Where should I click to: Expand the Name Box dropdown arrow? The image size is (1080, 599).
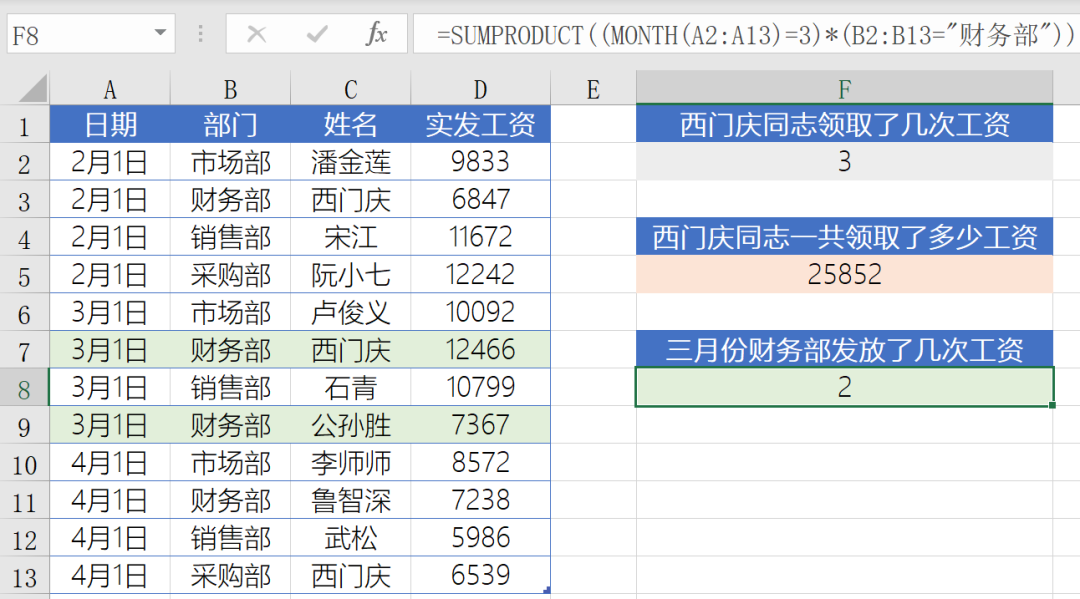(161, 35)
